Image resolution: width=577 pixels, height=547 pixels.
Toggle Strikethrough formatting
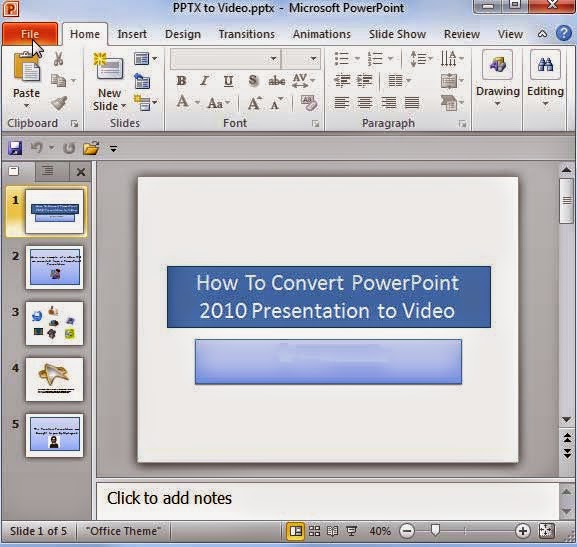pyautogui.click(x=277, y=81)
